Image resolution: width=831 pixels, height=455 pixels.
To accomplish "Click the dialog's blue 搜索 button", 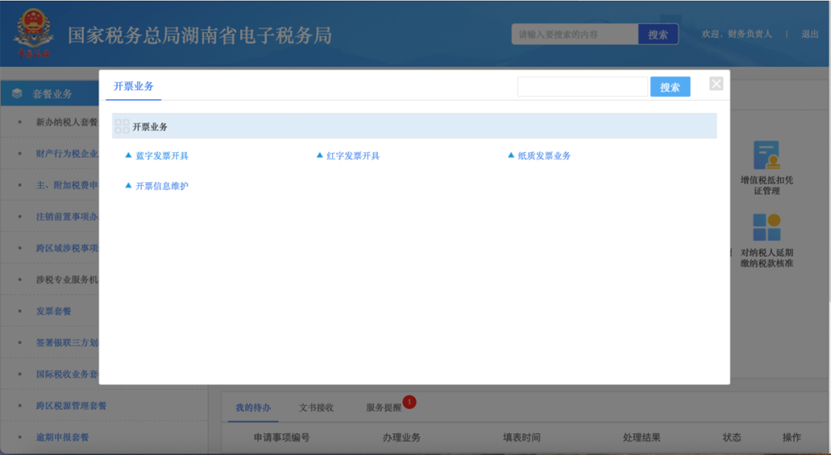I will pyautogui.click(x=670, y=87).
